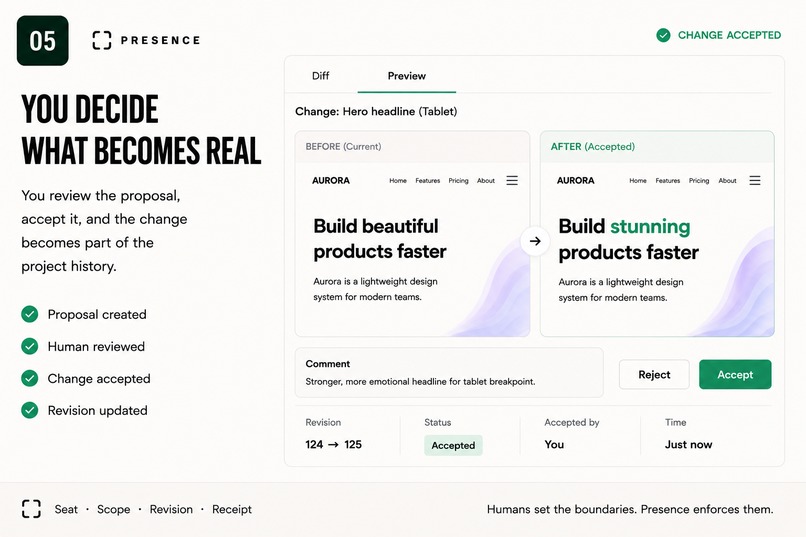Reject the proposed change

pyautogui.click(x=654, y=375)
